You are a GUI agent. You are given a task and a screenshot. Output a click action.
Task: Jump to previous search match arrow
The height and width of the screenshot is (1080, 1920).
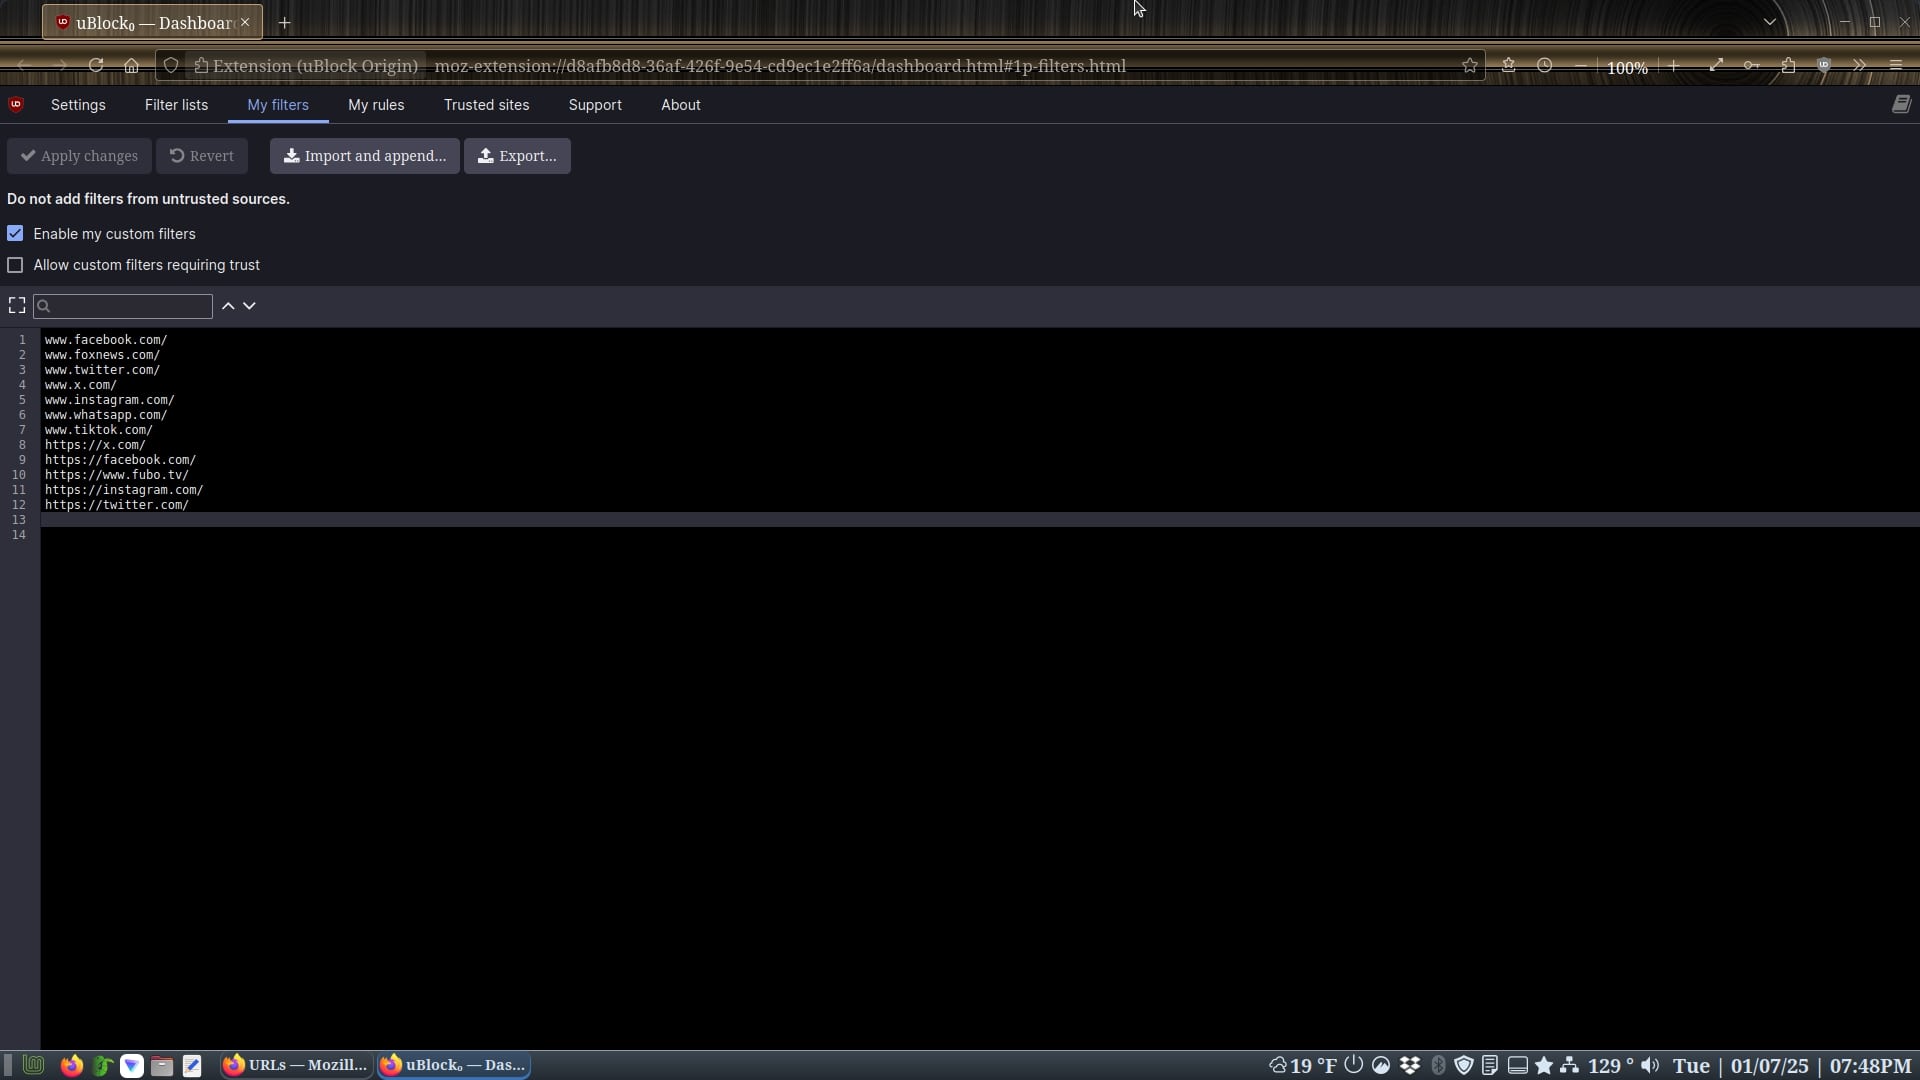pos(228,306)
